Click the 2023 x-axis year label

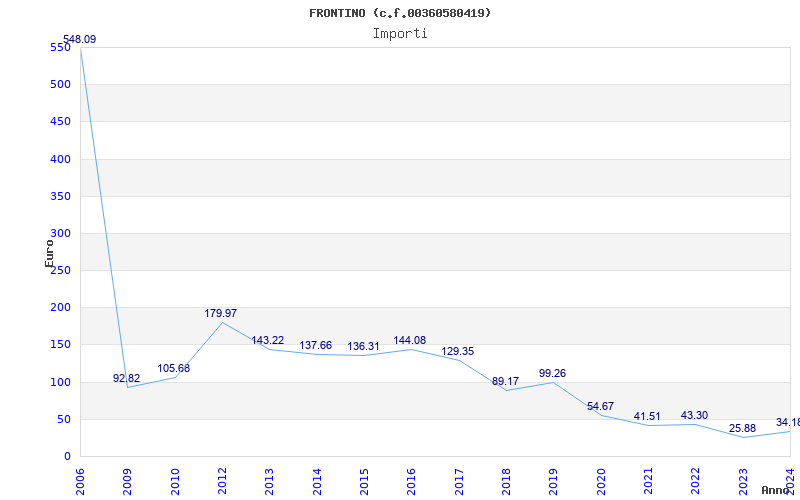click(x=743, y=482)
